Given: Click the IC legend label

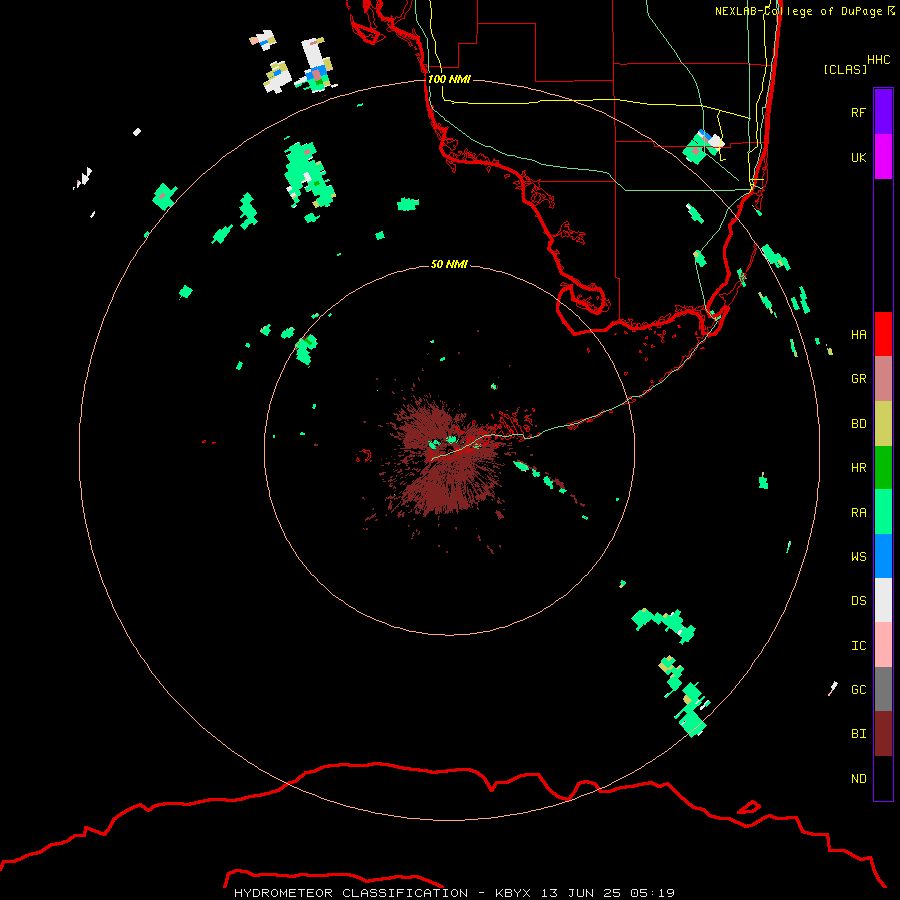Looking at the screenshot, I should pos(859,646).
